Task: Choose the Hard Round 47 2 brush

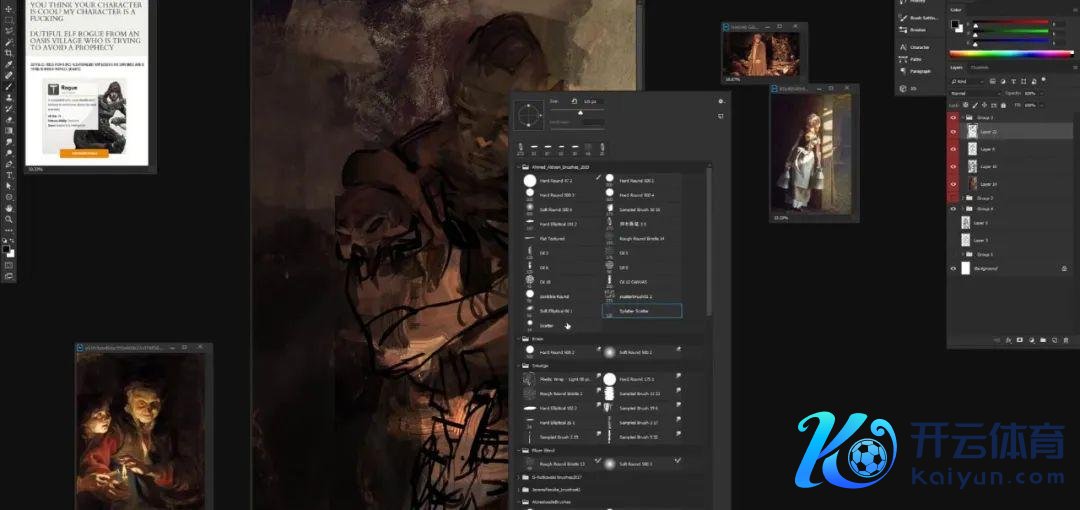Action: pos(553,180)
